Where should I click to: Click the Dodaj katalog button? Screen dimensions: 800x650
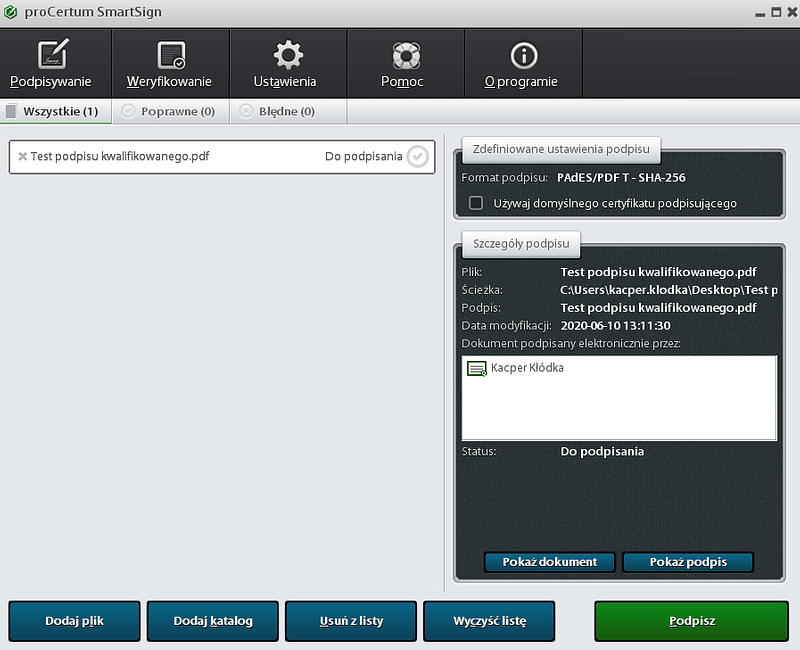213,621
